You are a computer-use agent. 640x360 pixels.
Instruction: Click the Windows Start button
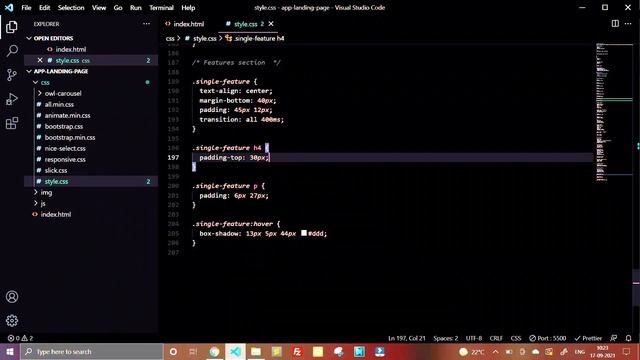coord(10,351)
